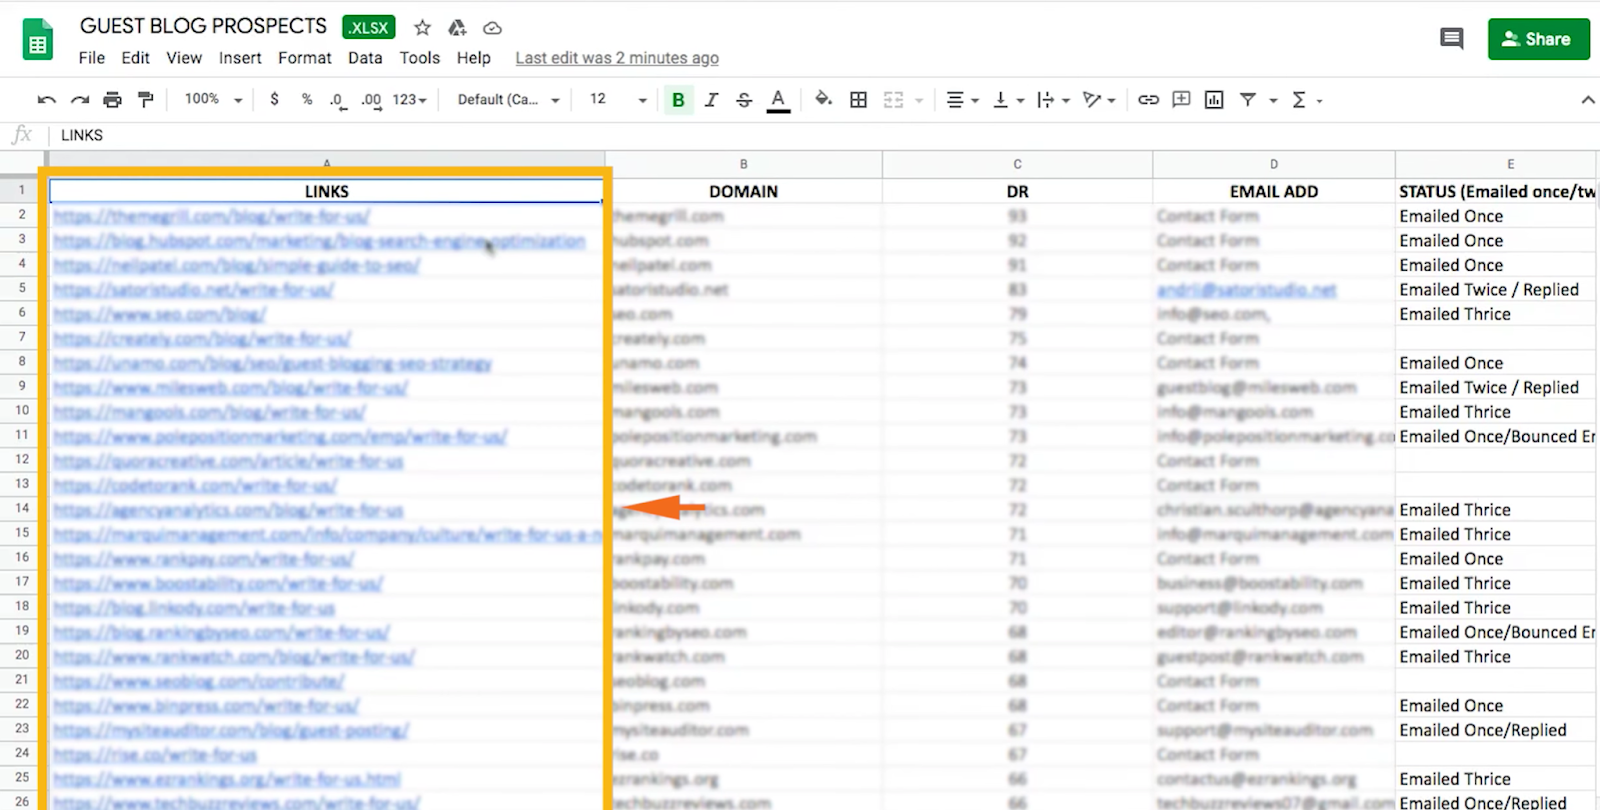Click the .XLSX file type badge
Viewport: 1600px width, 810px height.
pos(369,28)
